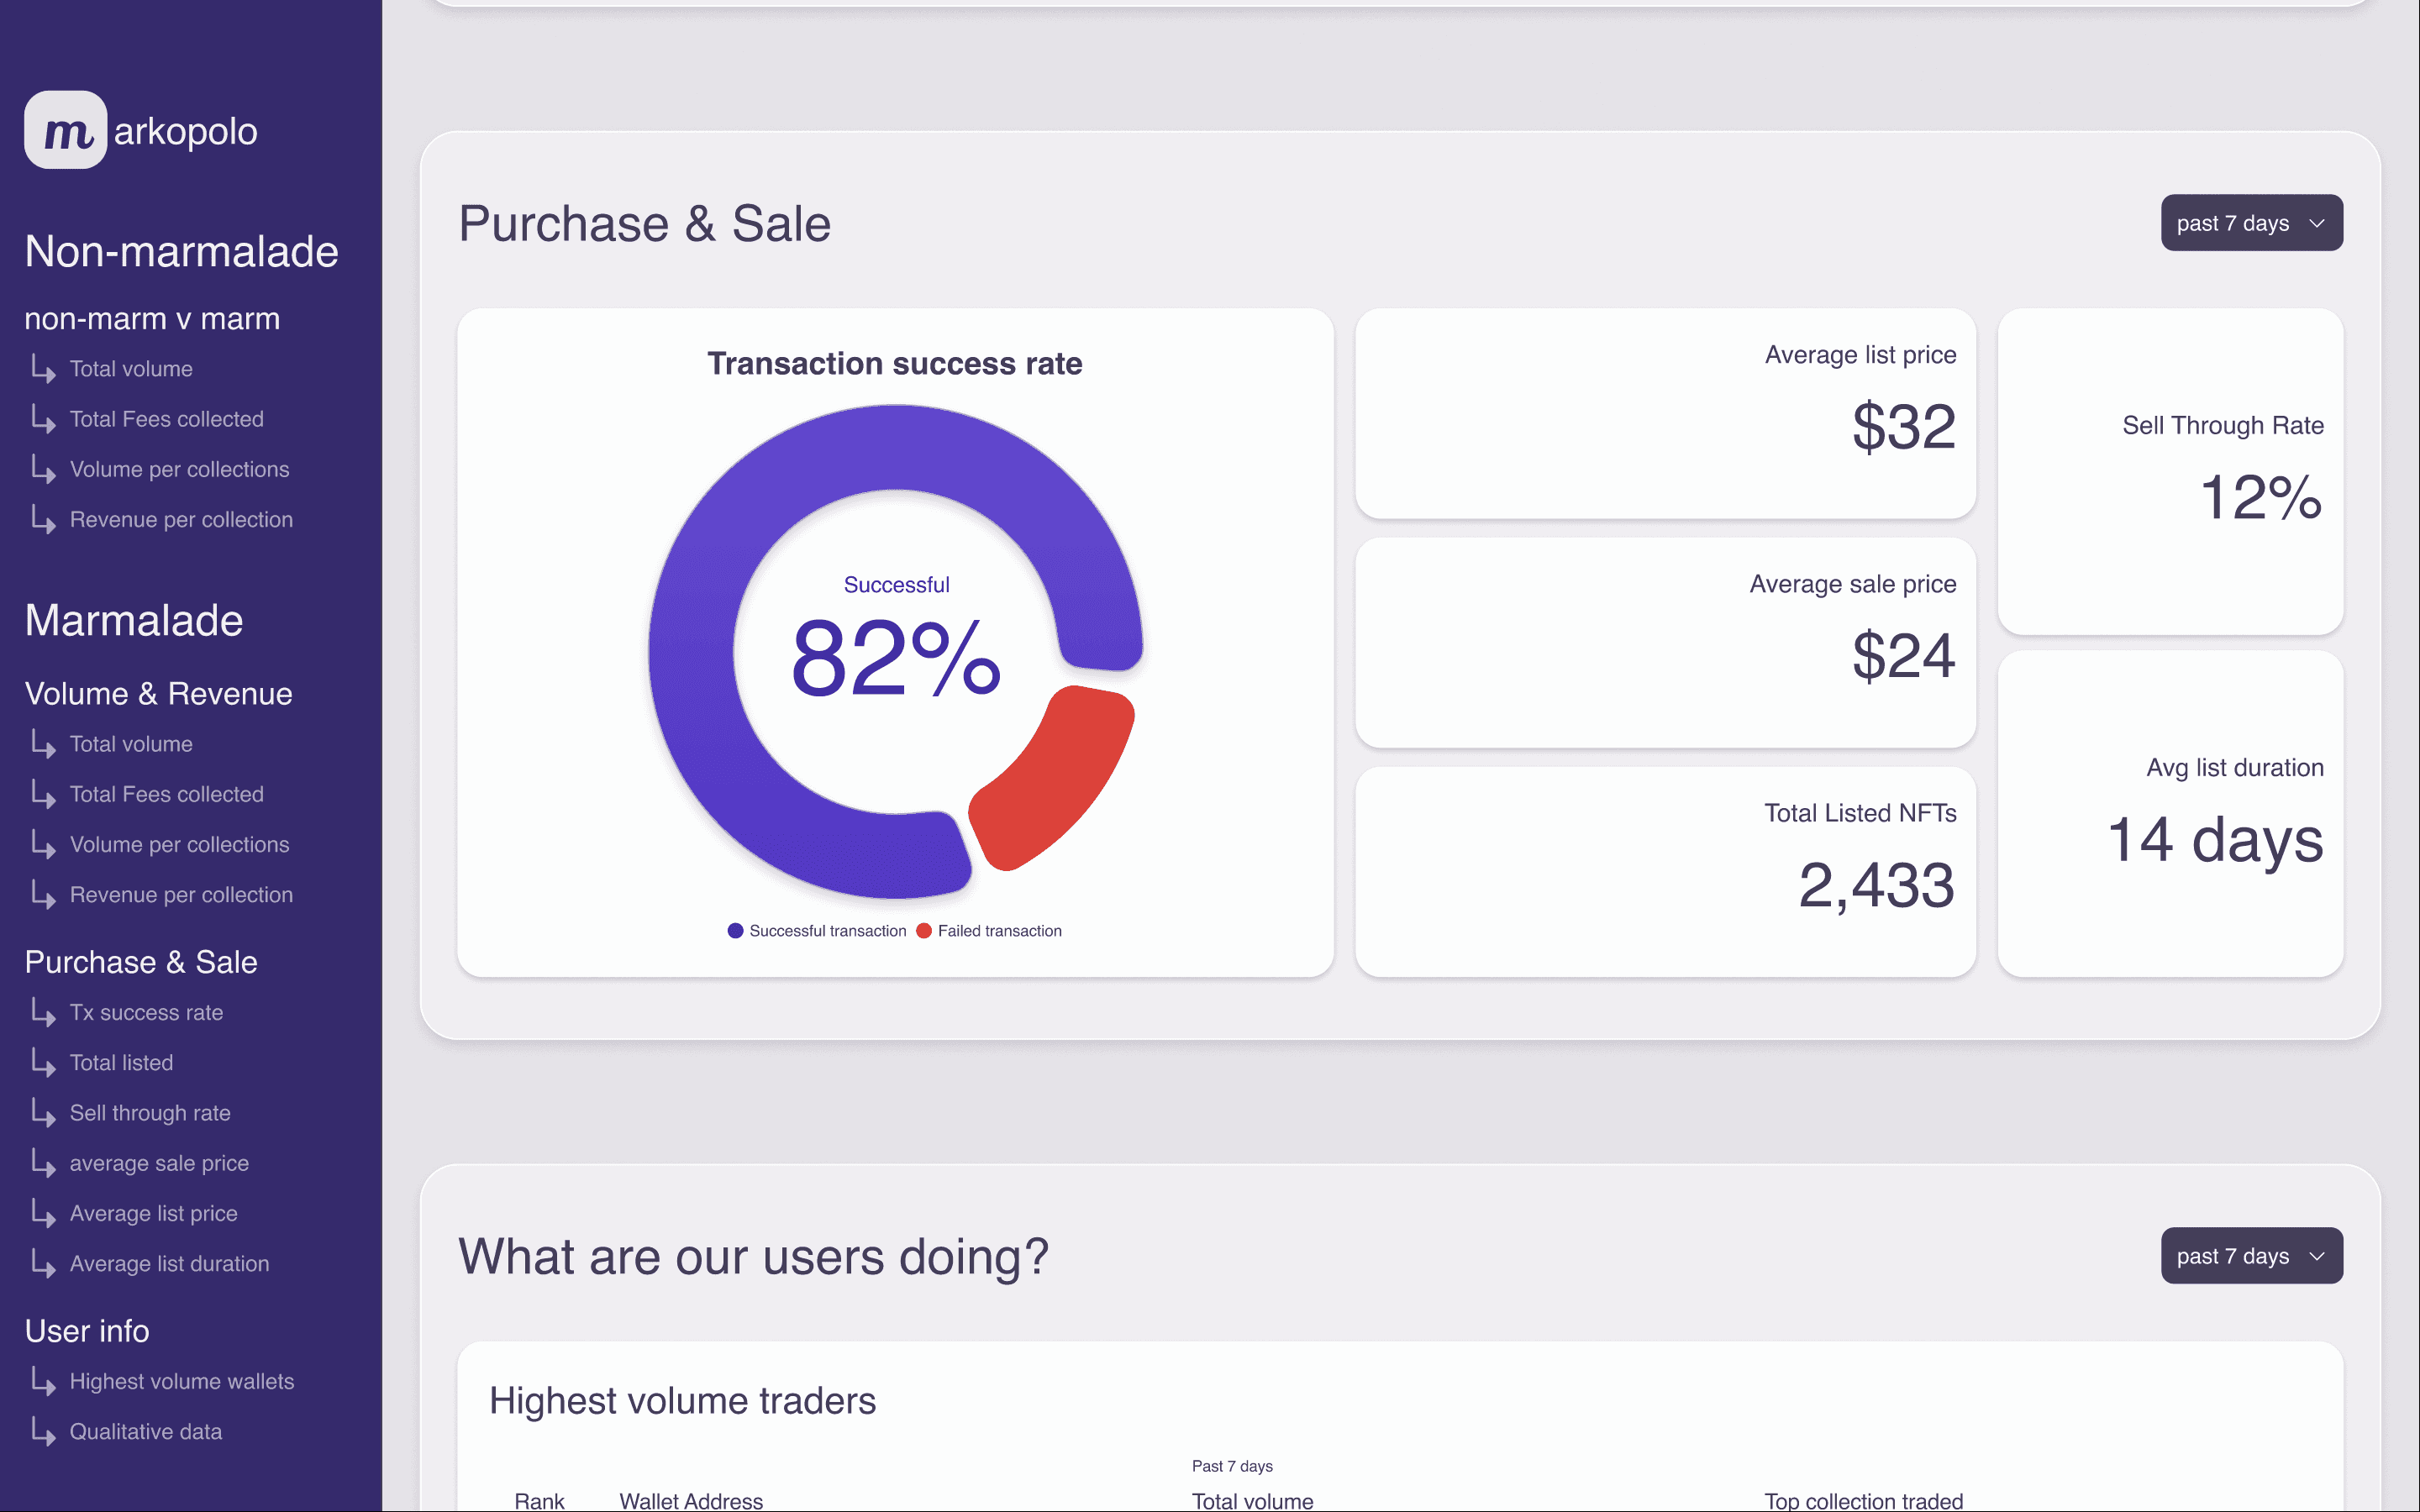Click the blue Successful transaction legend dot

click(736, 931)
